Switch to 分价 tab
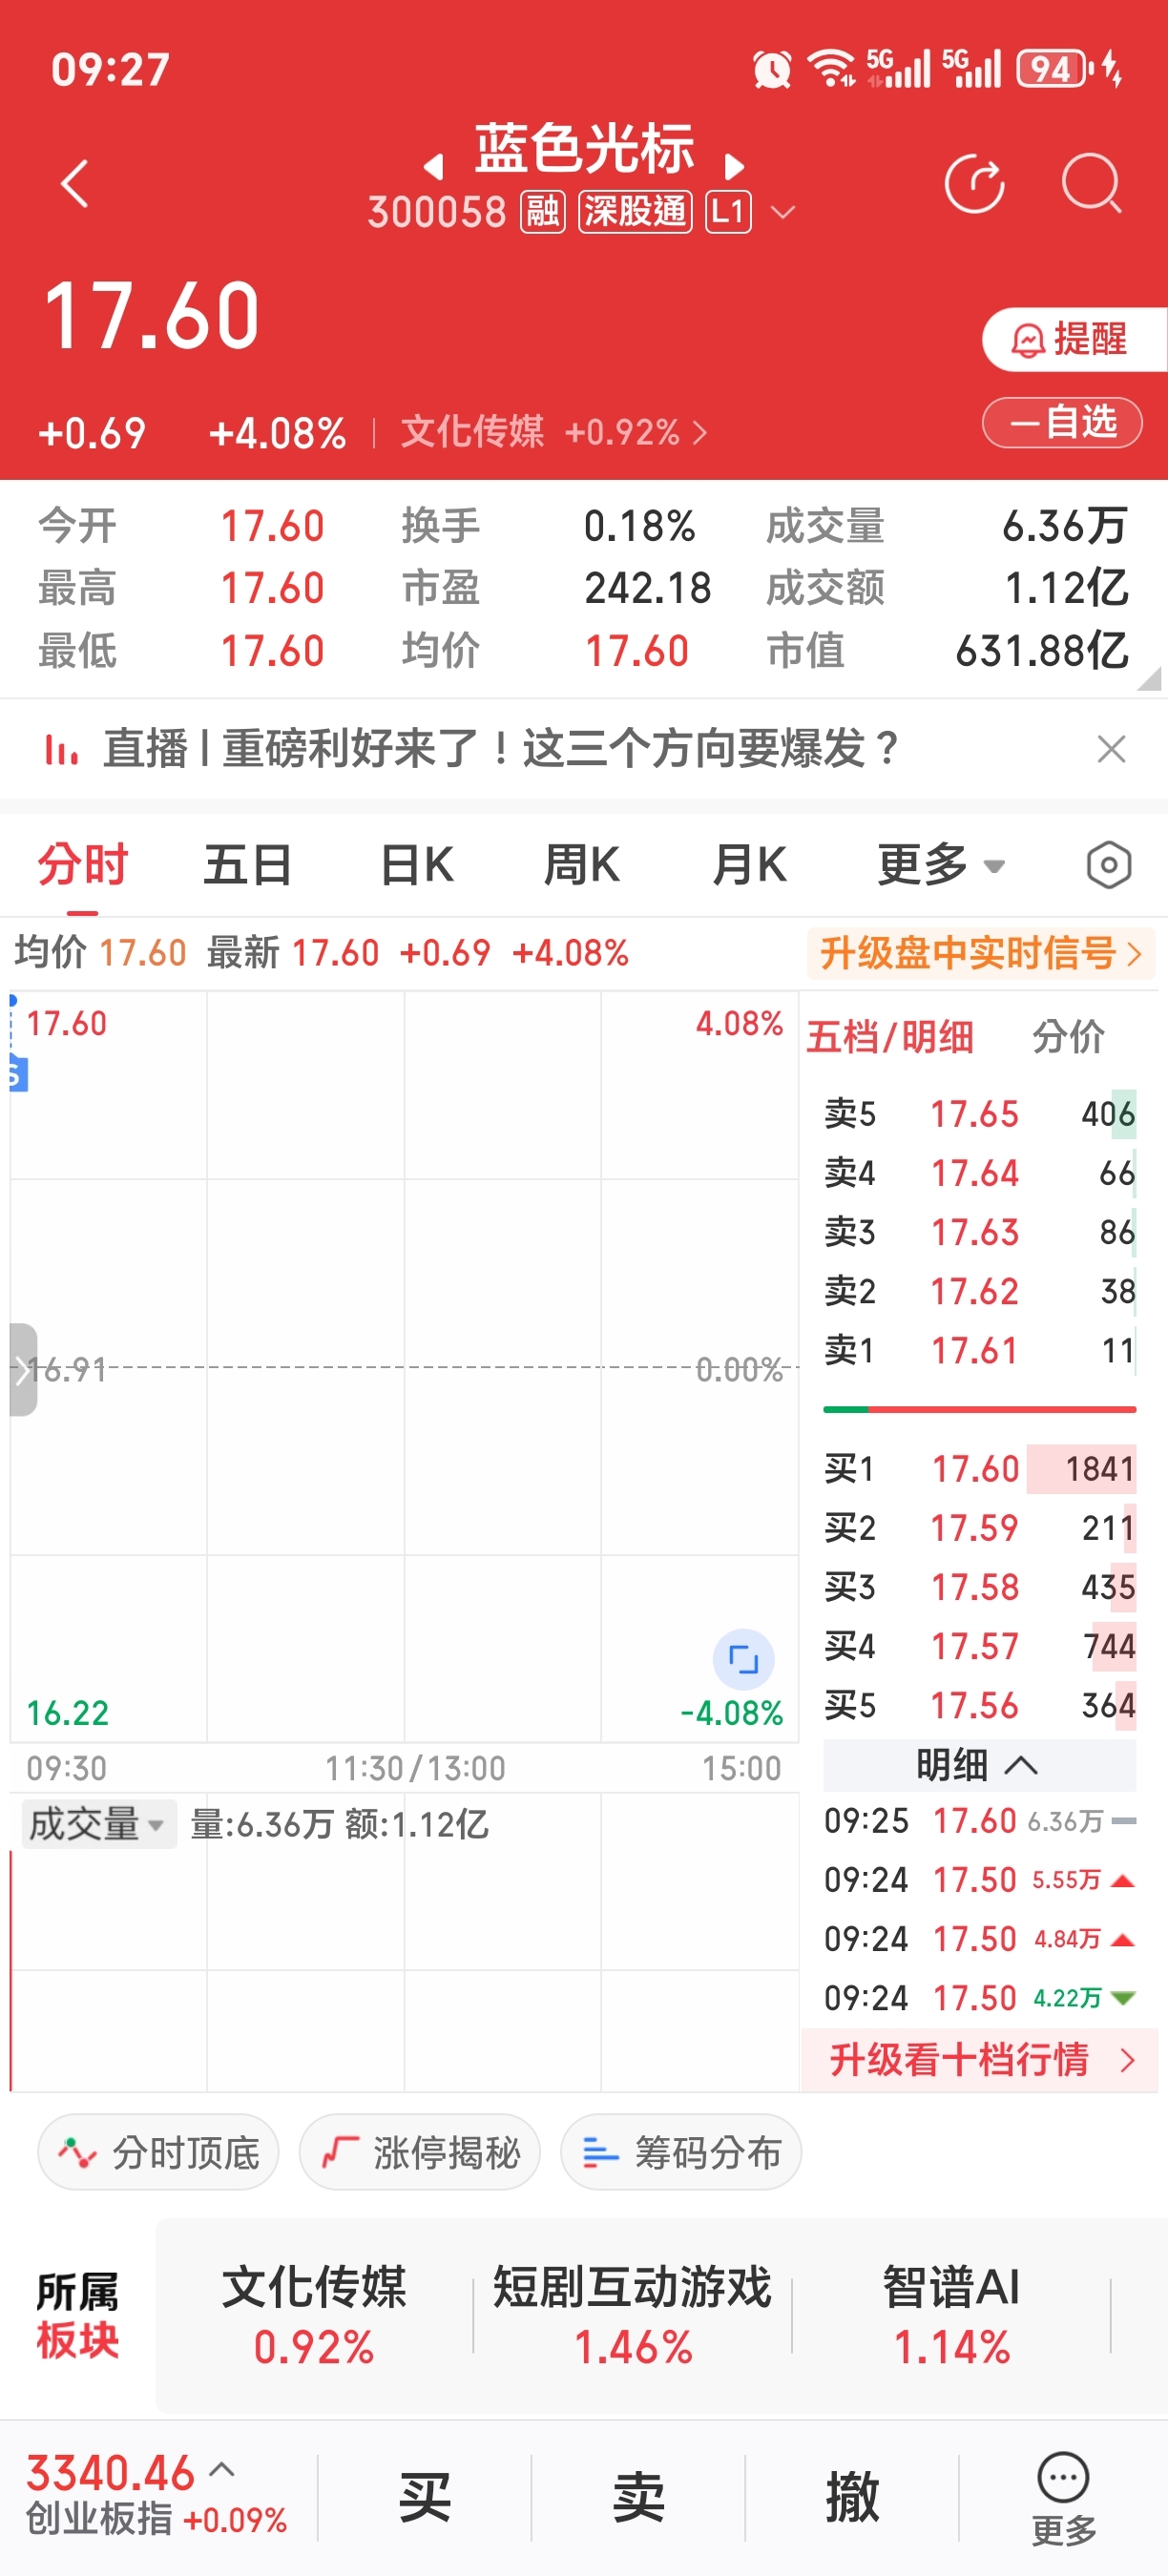Screen dimensions: 1168x2576 [x=1069, y=1037]
